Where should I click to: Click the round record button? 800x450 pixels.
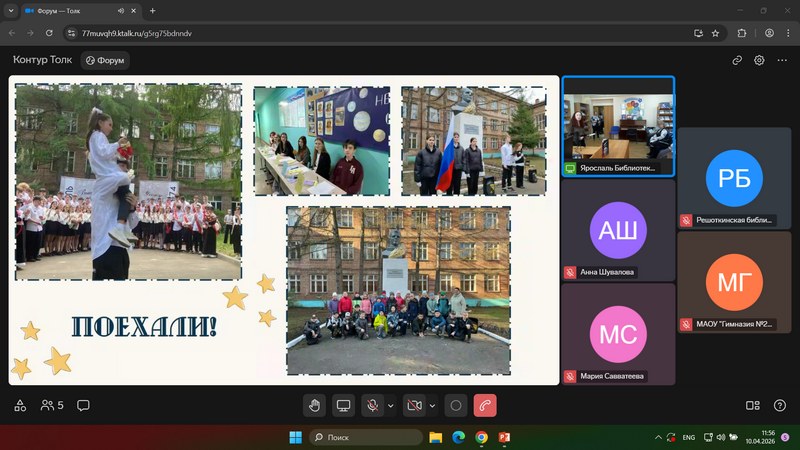pos(456,405)
